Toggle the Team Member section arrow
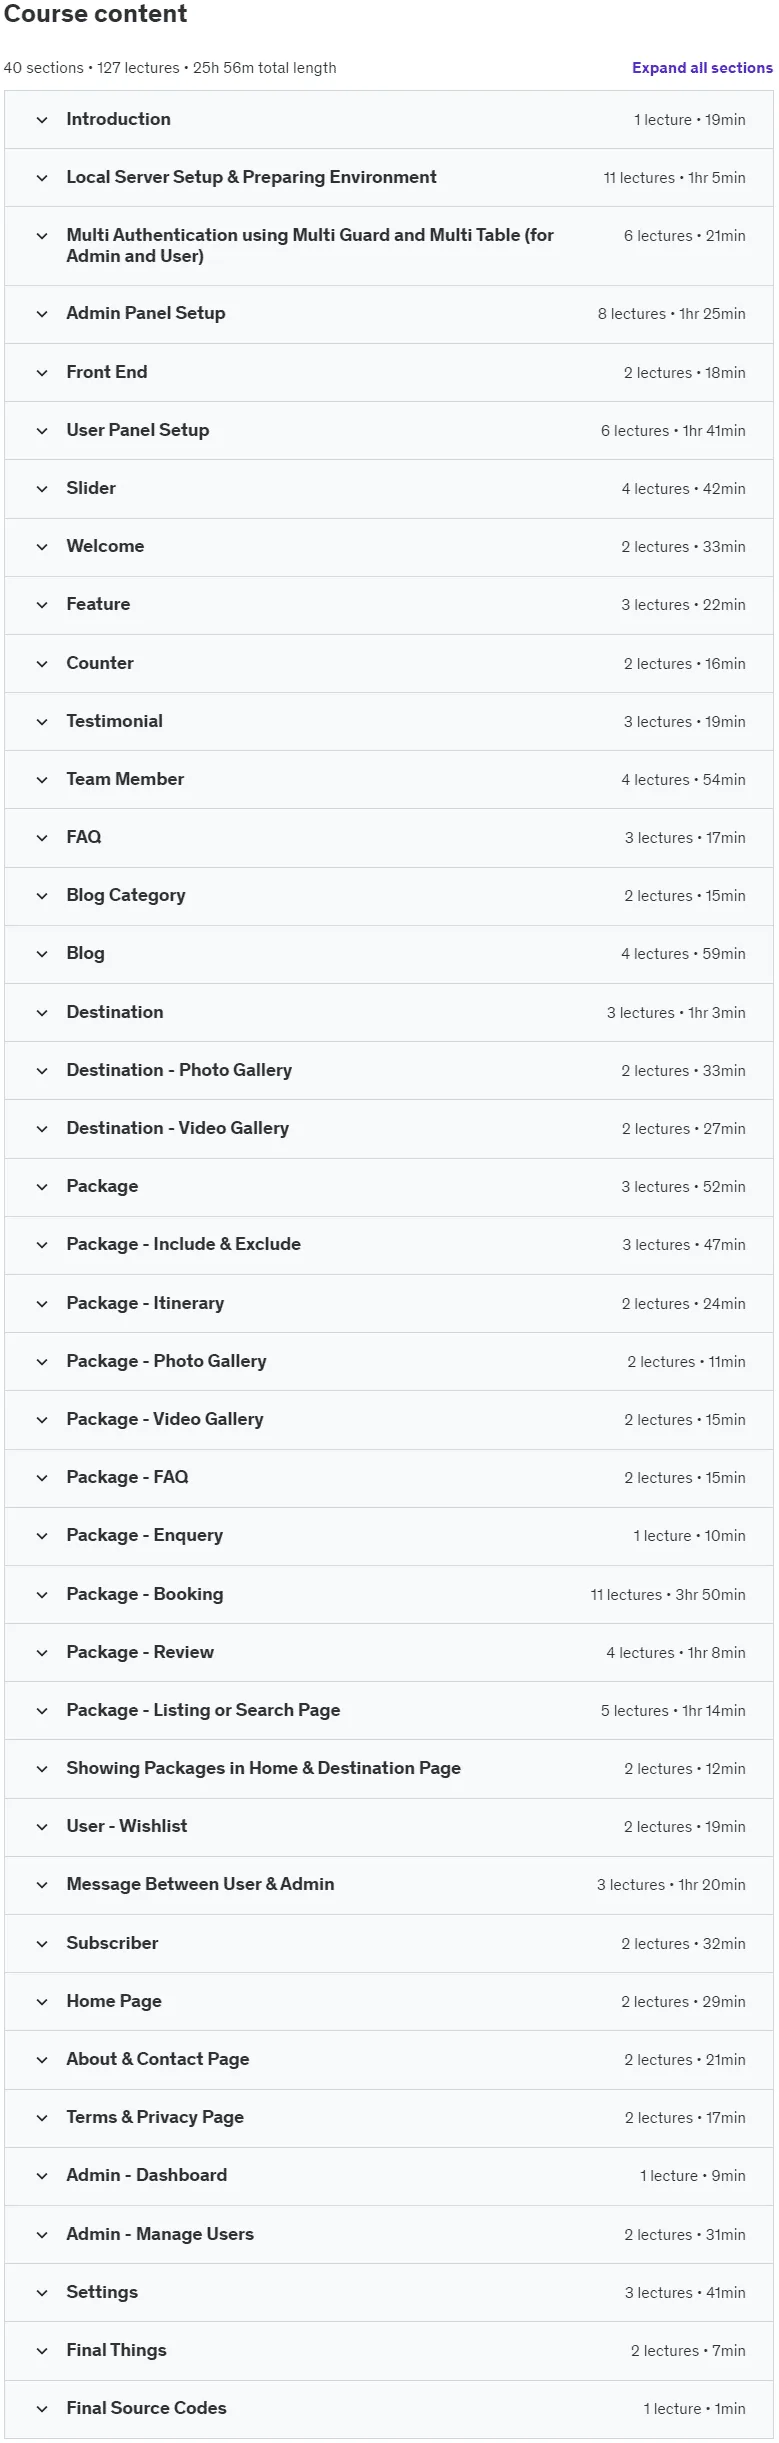The height and width of the screenshot is (2443, 779). [x=42, y=780]
